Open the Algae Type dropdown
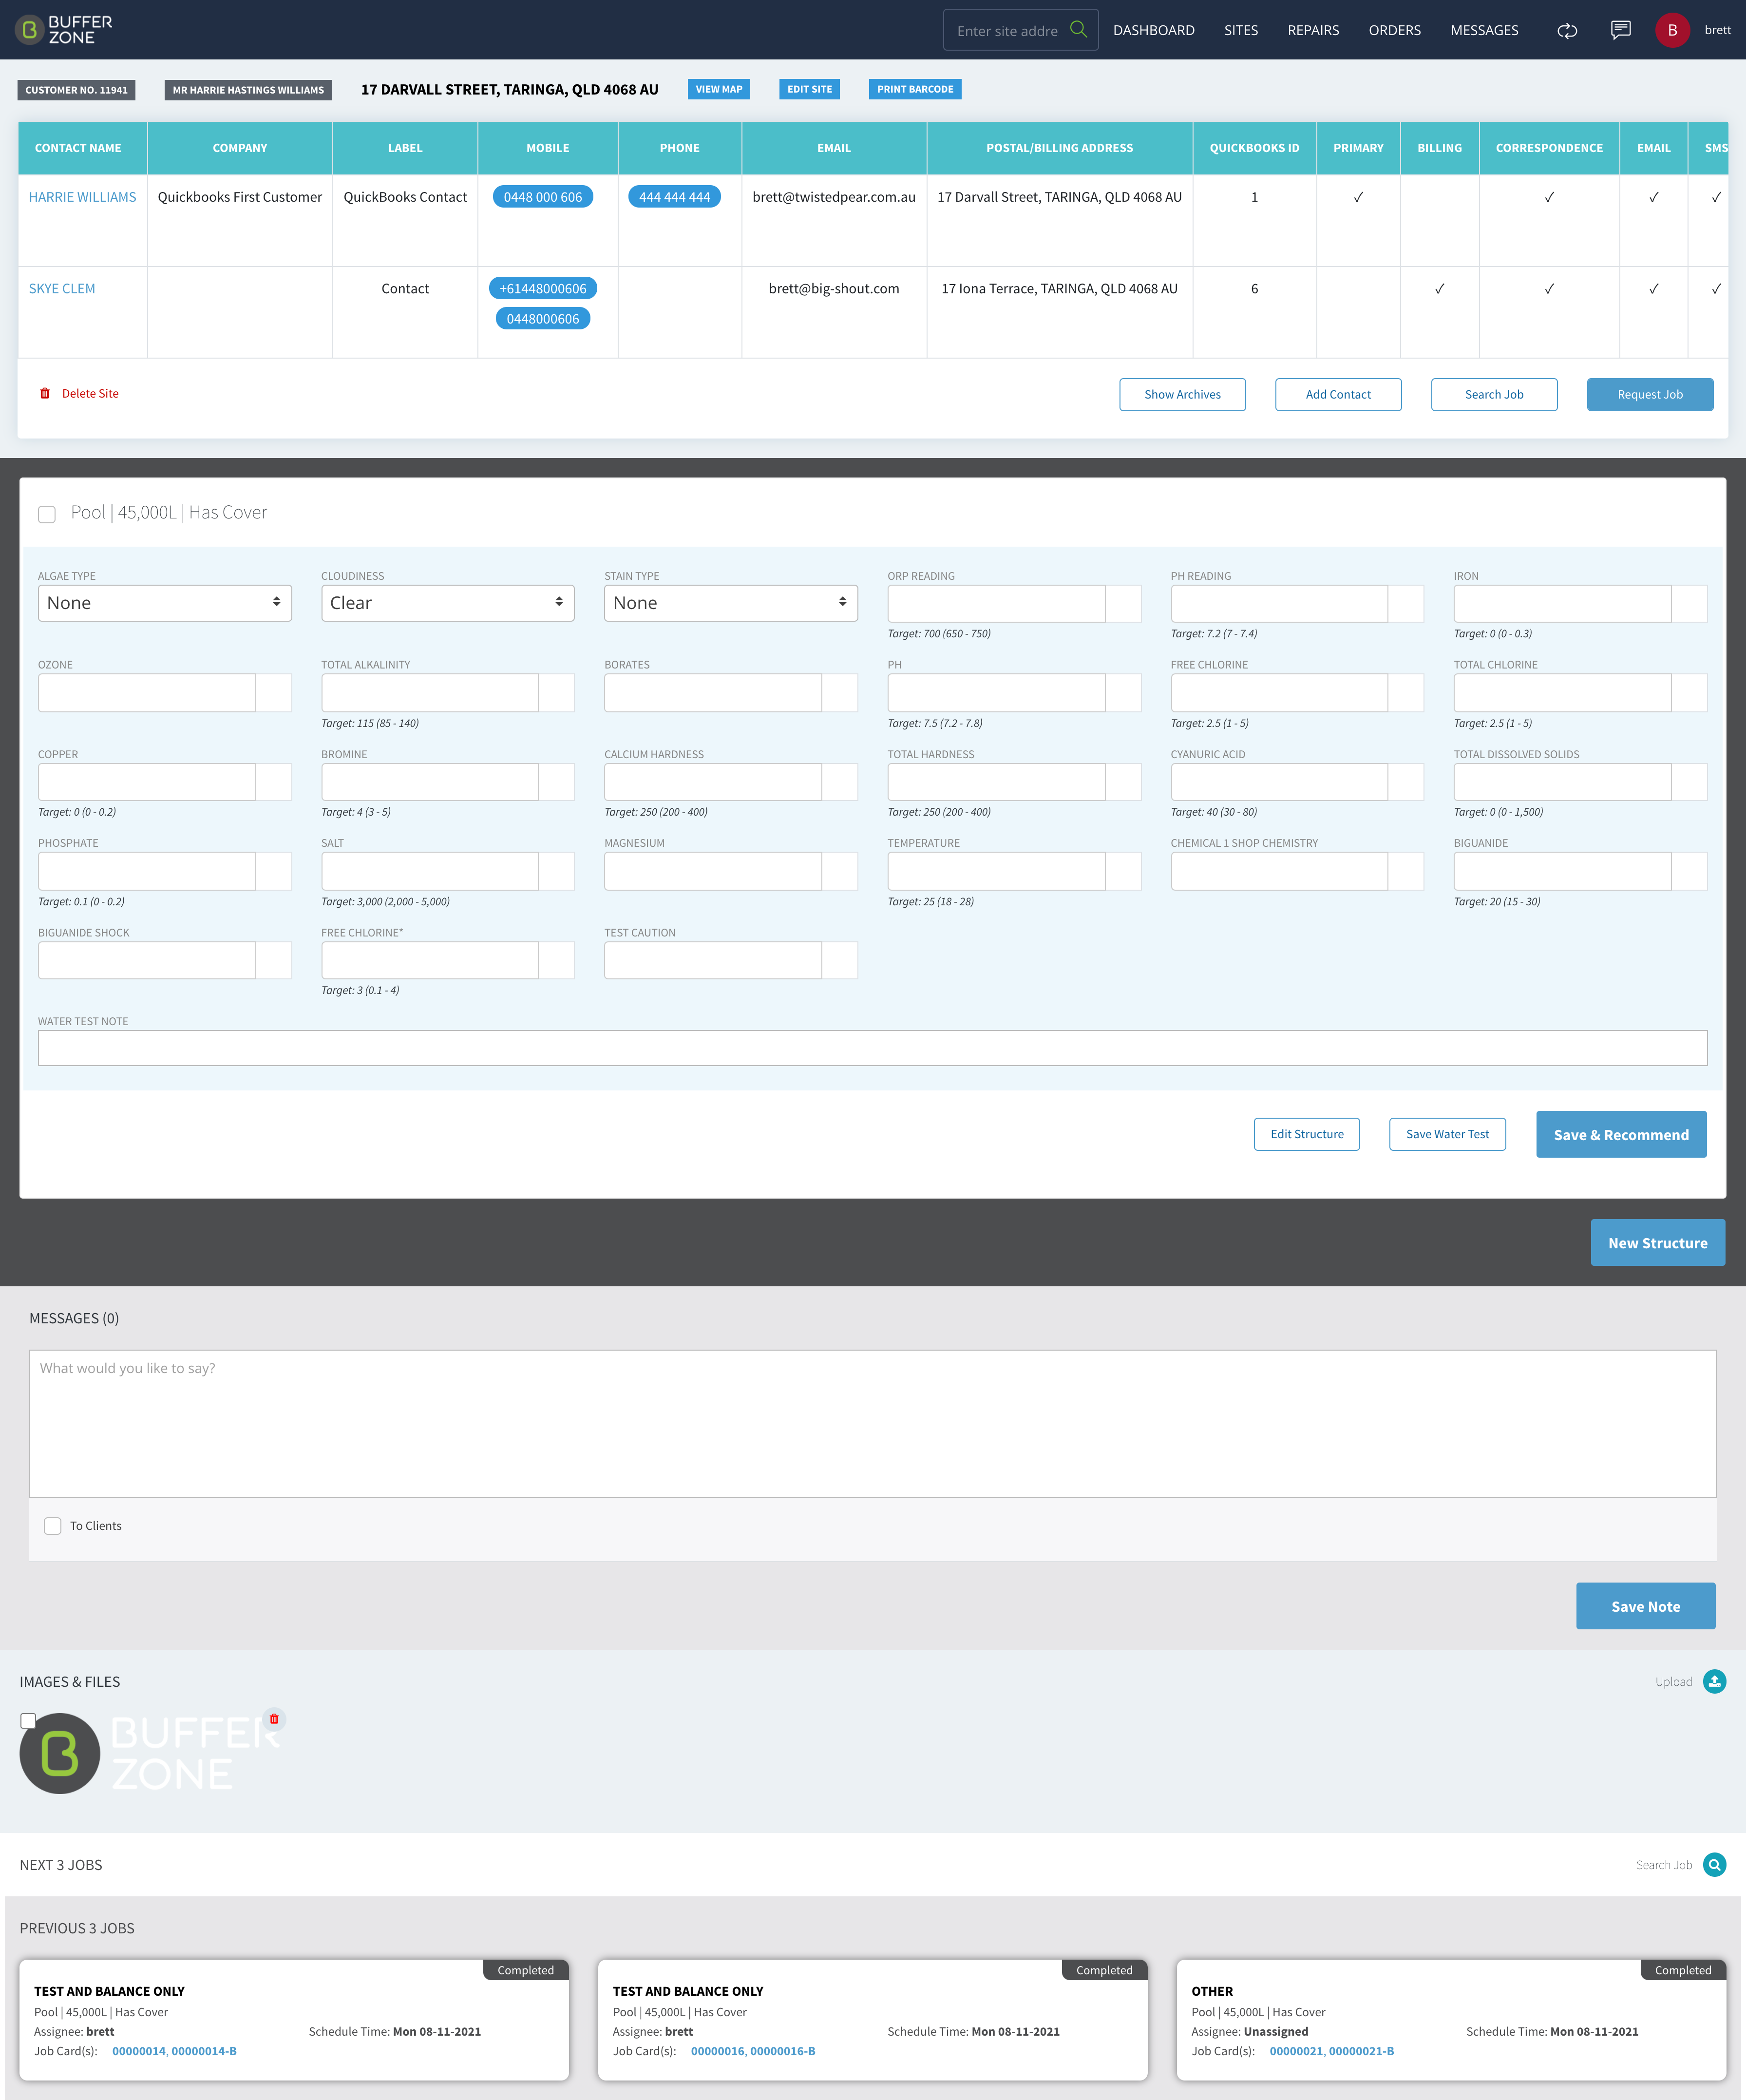This screenshot has width=1746, height=2100. 165,603
